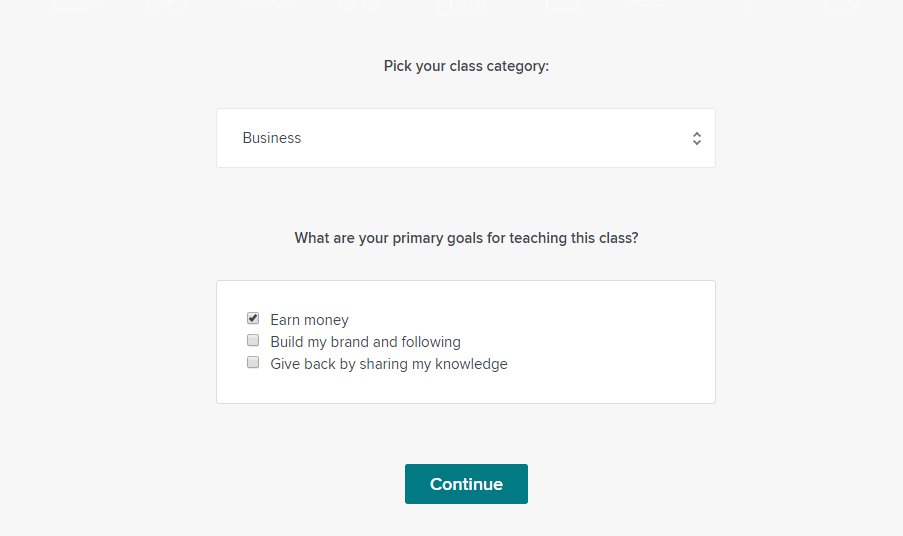Click the up-down arrows icon in category dropdown
Screen dimensions: 903x536
pyautogui.click(x=697, y=139)
